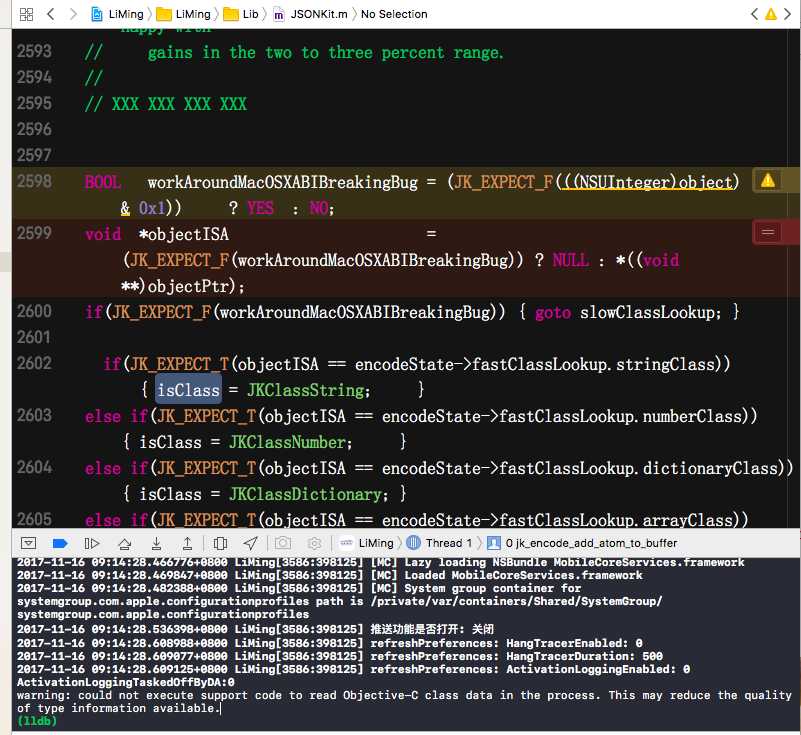Viewport: 801px width, 735px height.
Task: Open debug view hierarchy
Action: (220, 543)
